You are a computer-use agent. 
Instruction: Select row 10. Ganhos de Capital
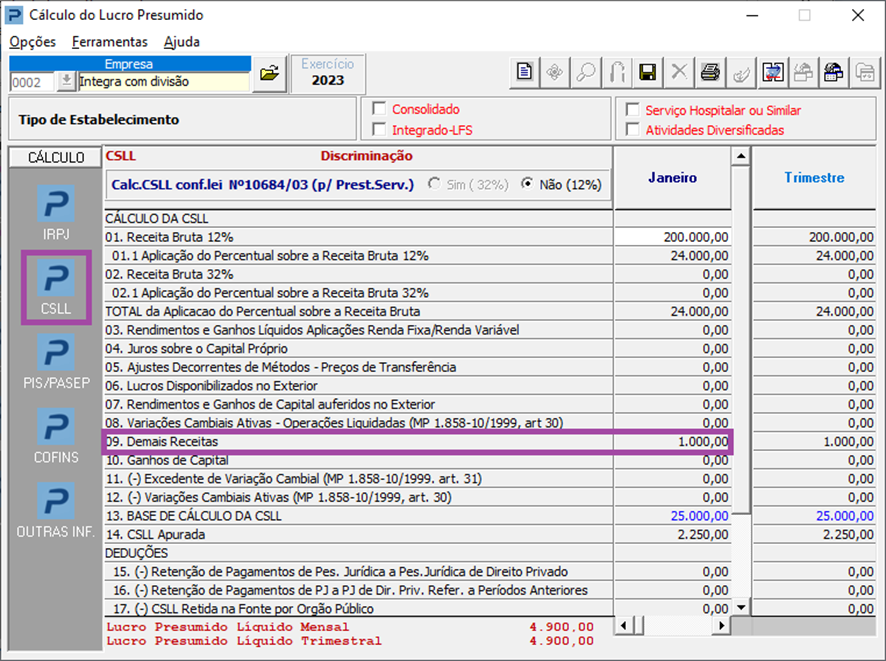[358, 460]
